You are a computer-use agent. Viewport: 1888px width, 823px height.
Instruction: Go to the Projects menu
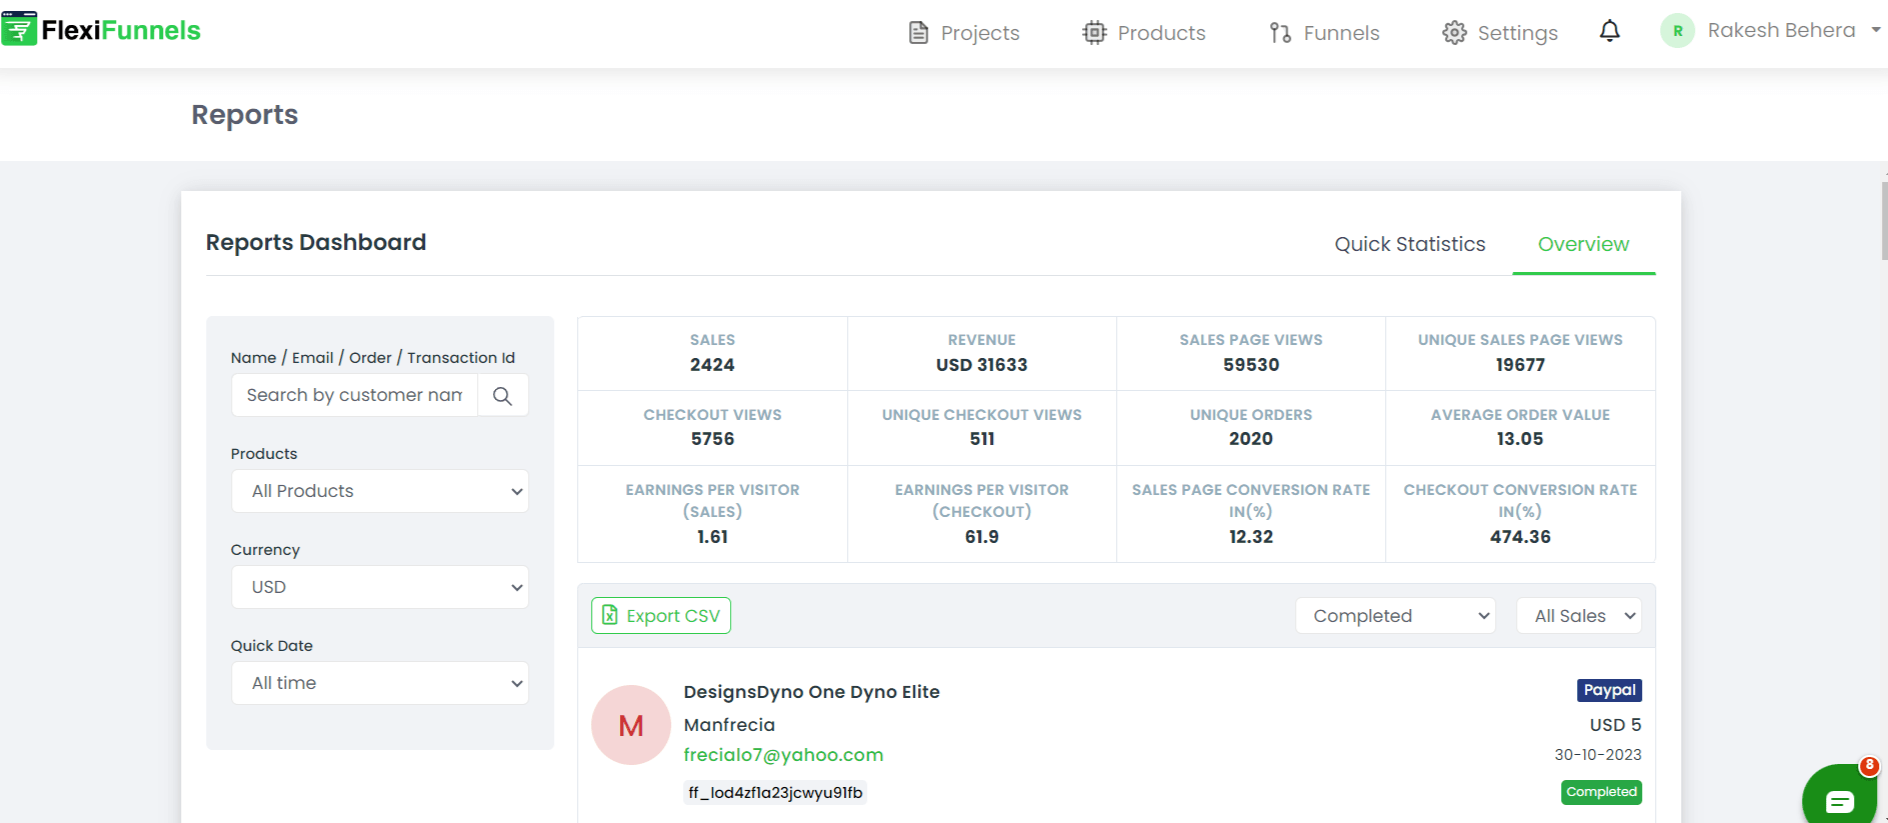tap(964, 33)
